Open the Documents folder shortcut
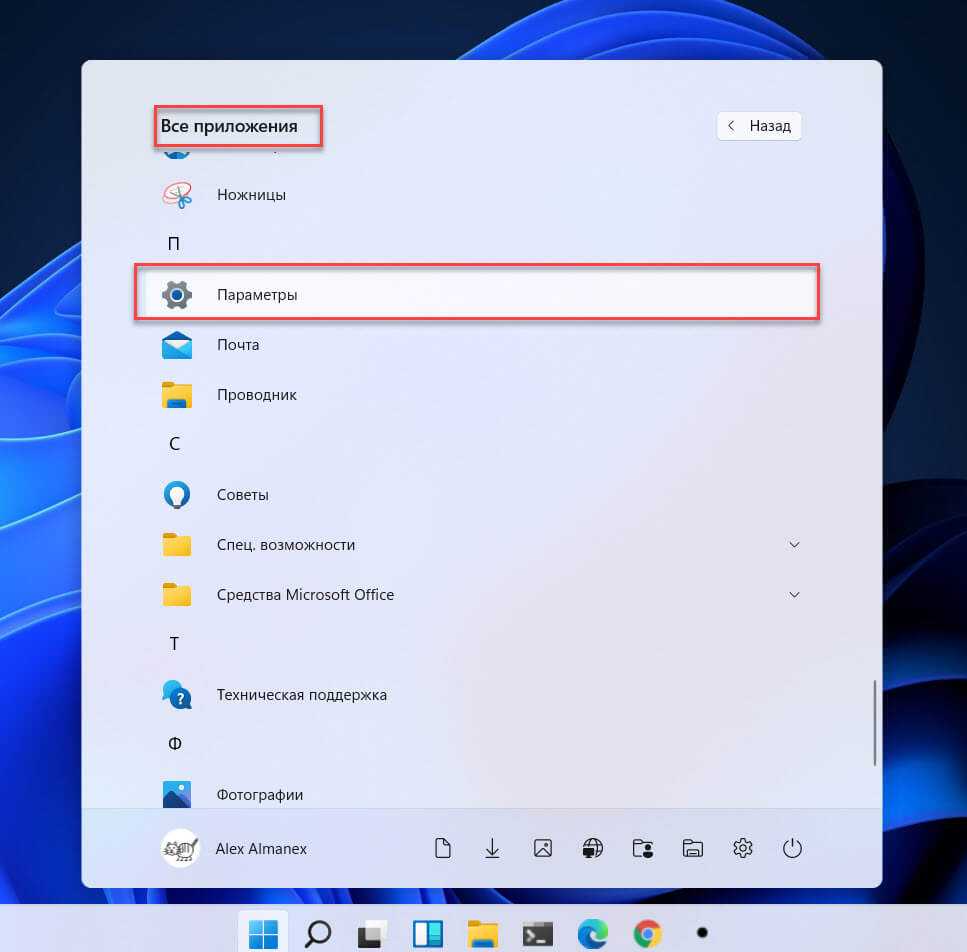Image resolution: width=967 pixels, height=952 pixels. (x=442, y=849)
